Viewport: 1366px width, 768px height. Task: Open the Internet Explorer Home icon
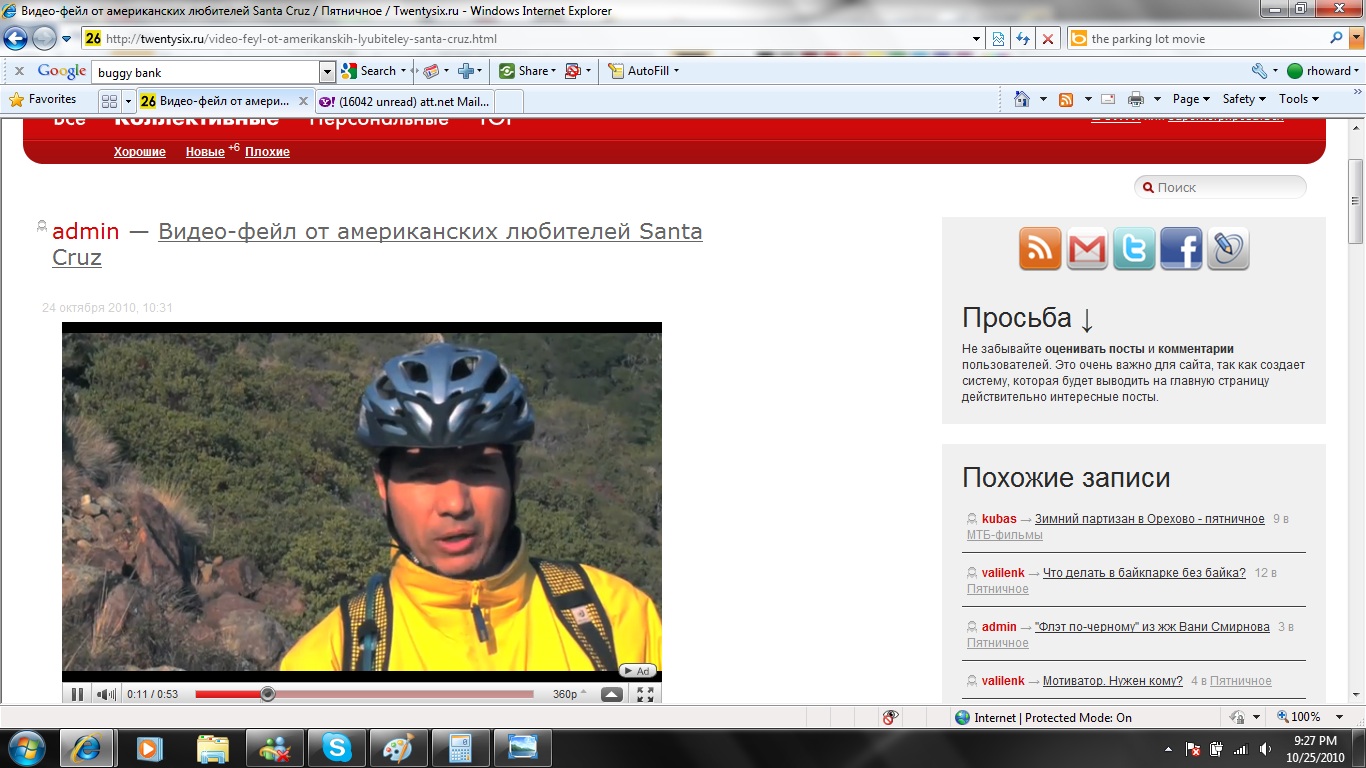point(1022,99)
